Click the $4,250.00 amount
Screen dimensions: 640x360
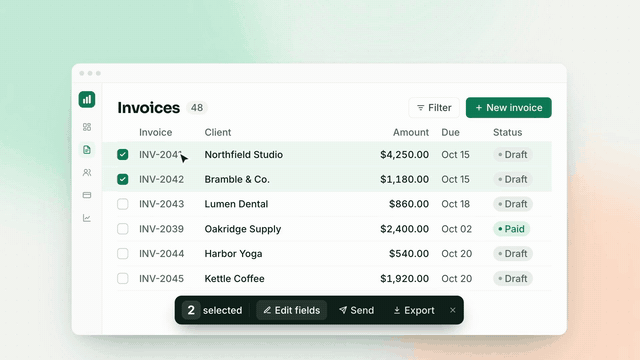click(404, 155)
